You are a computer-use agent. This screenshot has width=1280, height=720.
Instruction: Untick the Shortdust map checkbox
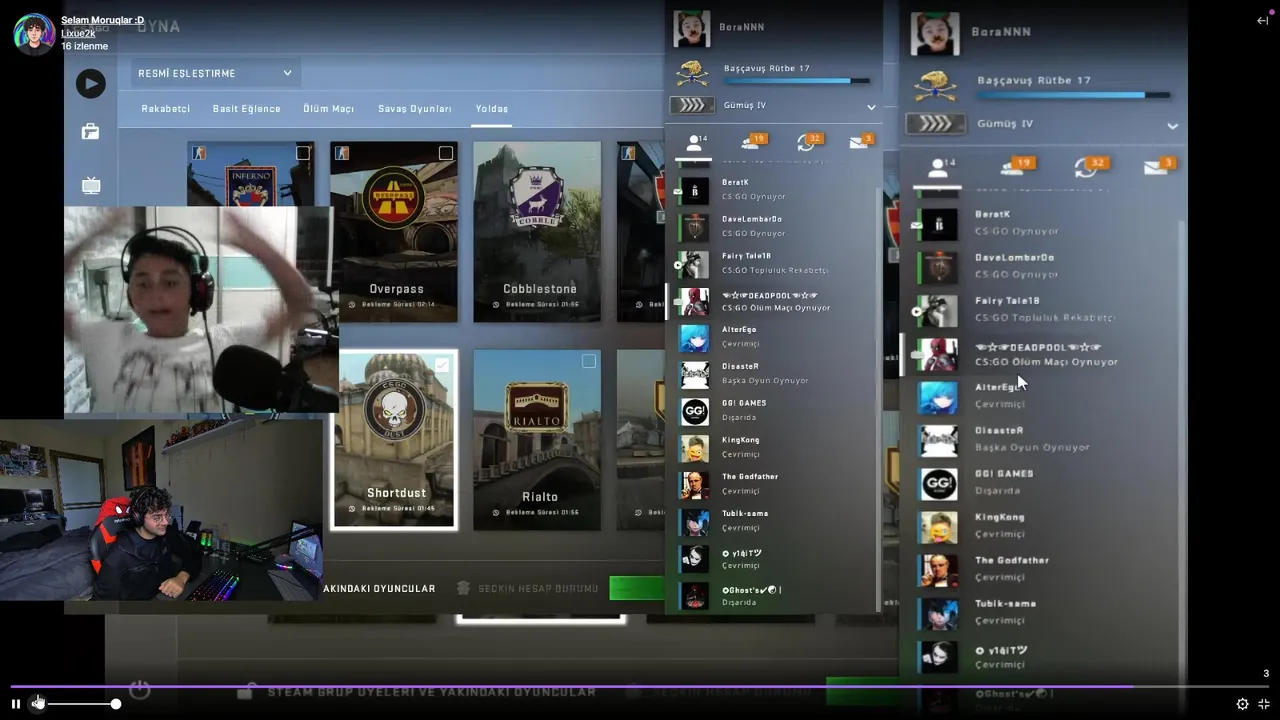click(442, 365)
